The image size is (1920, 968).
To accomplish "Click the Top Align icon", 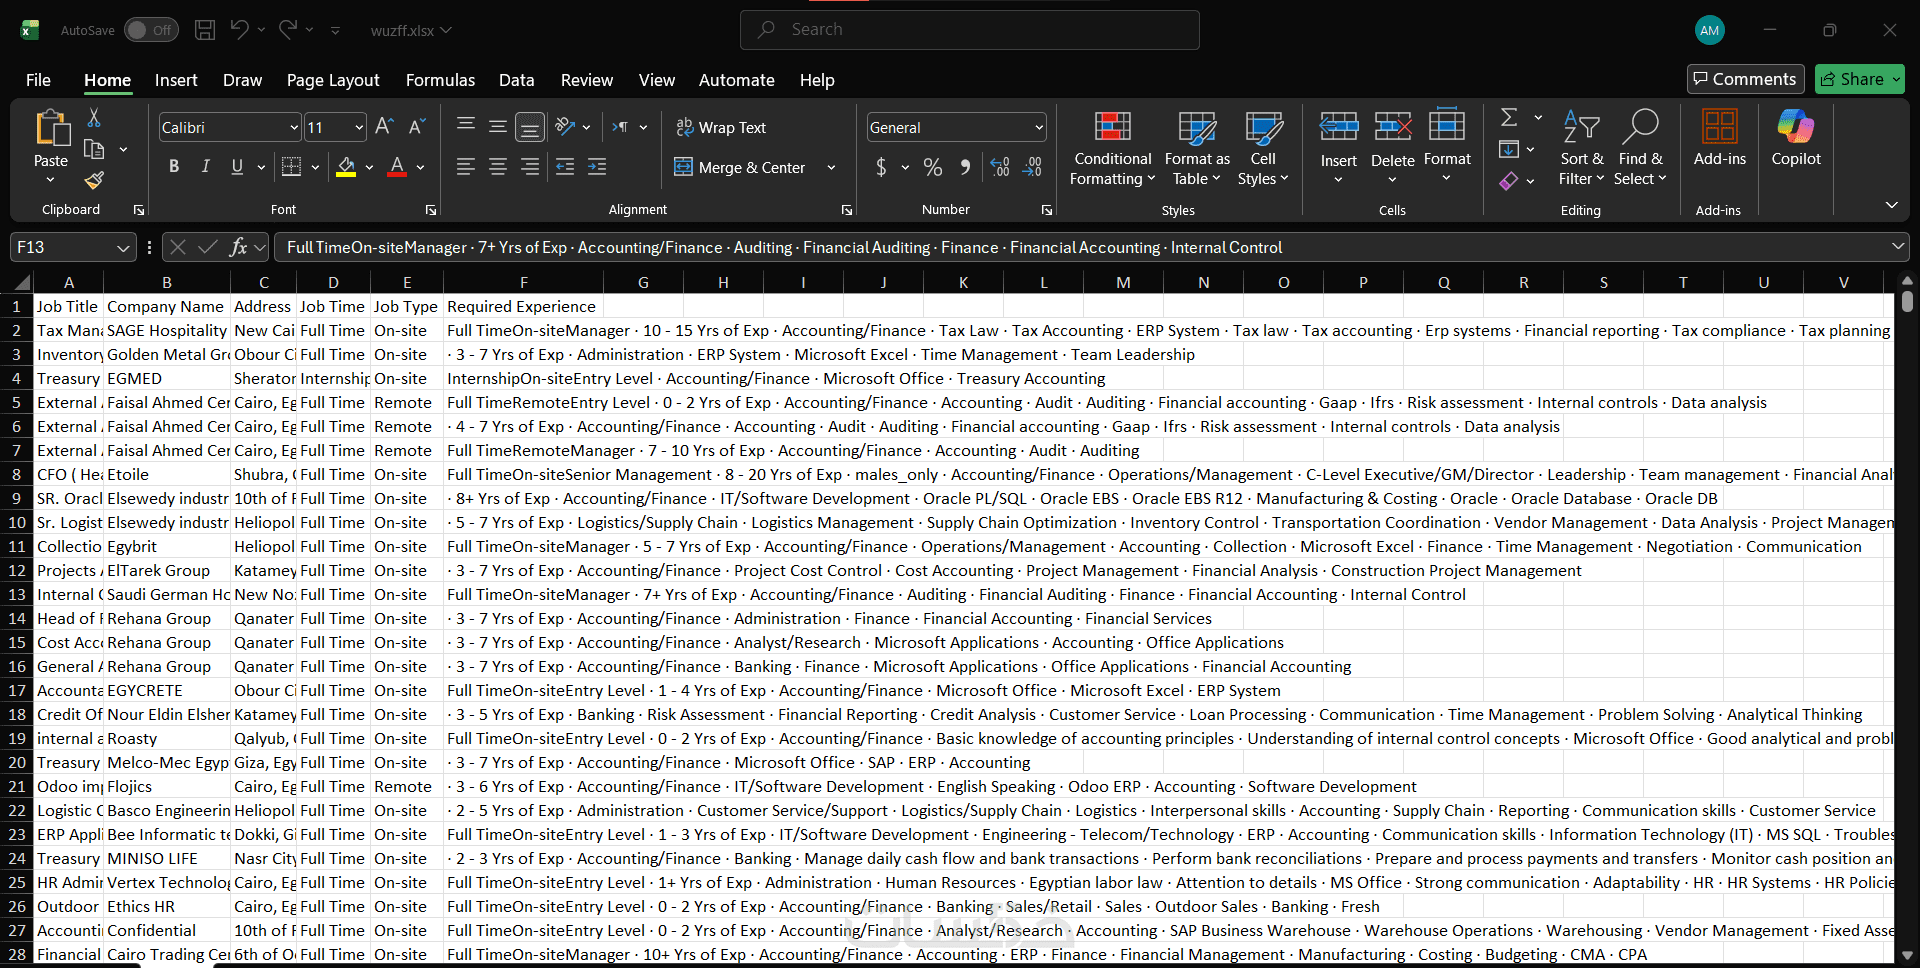I will [x=466, y=127].
